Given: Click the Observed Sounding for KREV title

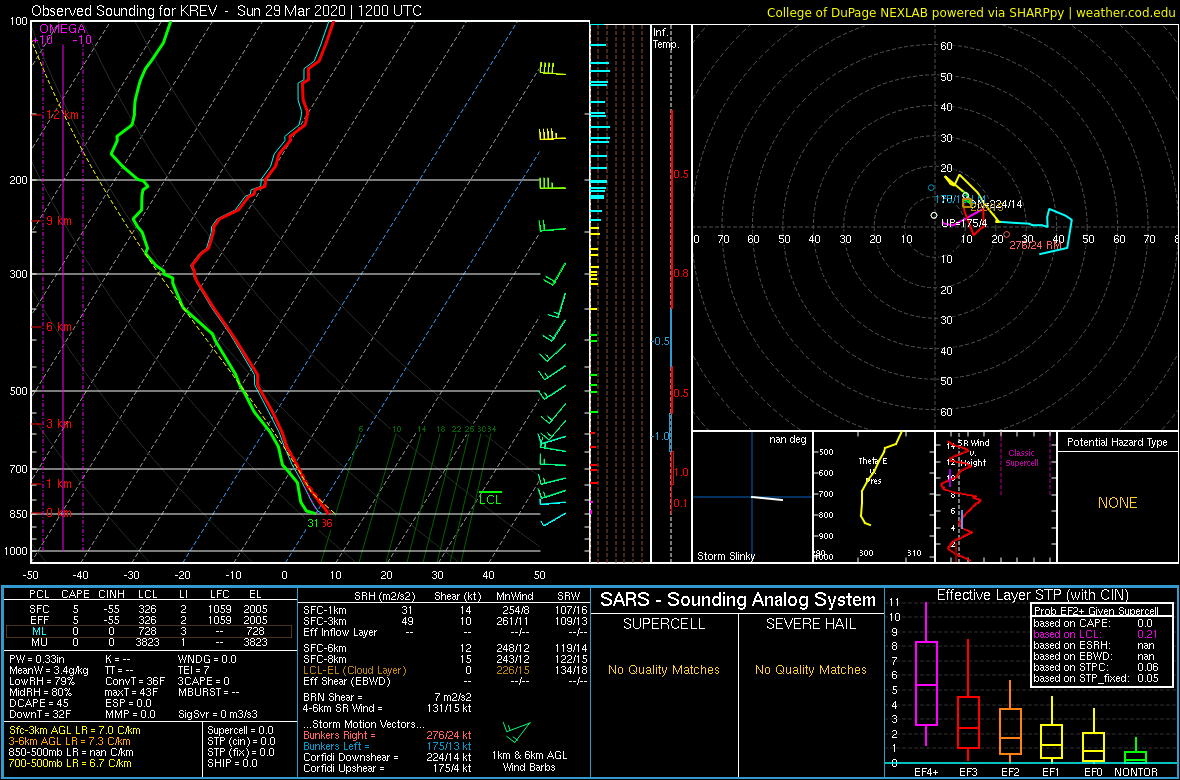Looking at the screenshot, I should 227,11.
